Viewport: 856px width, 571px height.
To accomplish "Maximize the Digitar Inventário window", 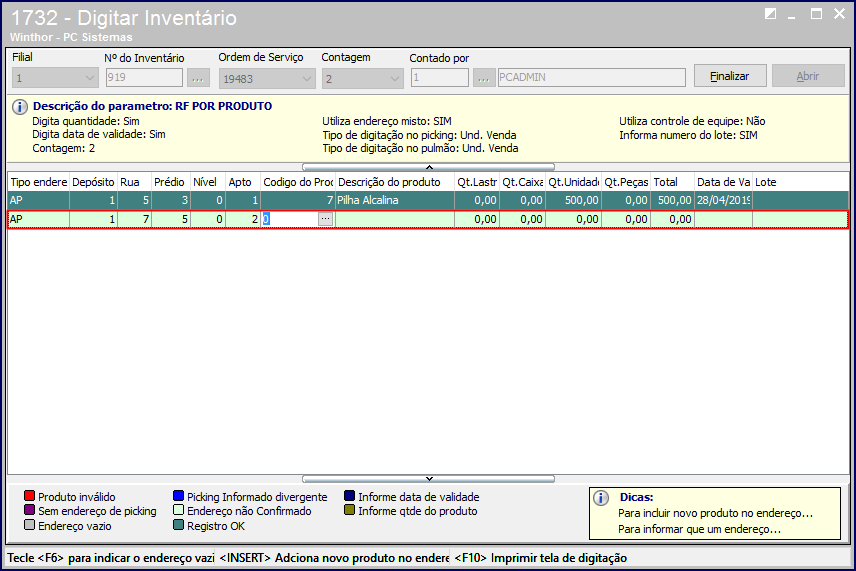I will pos(816,14).
